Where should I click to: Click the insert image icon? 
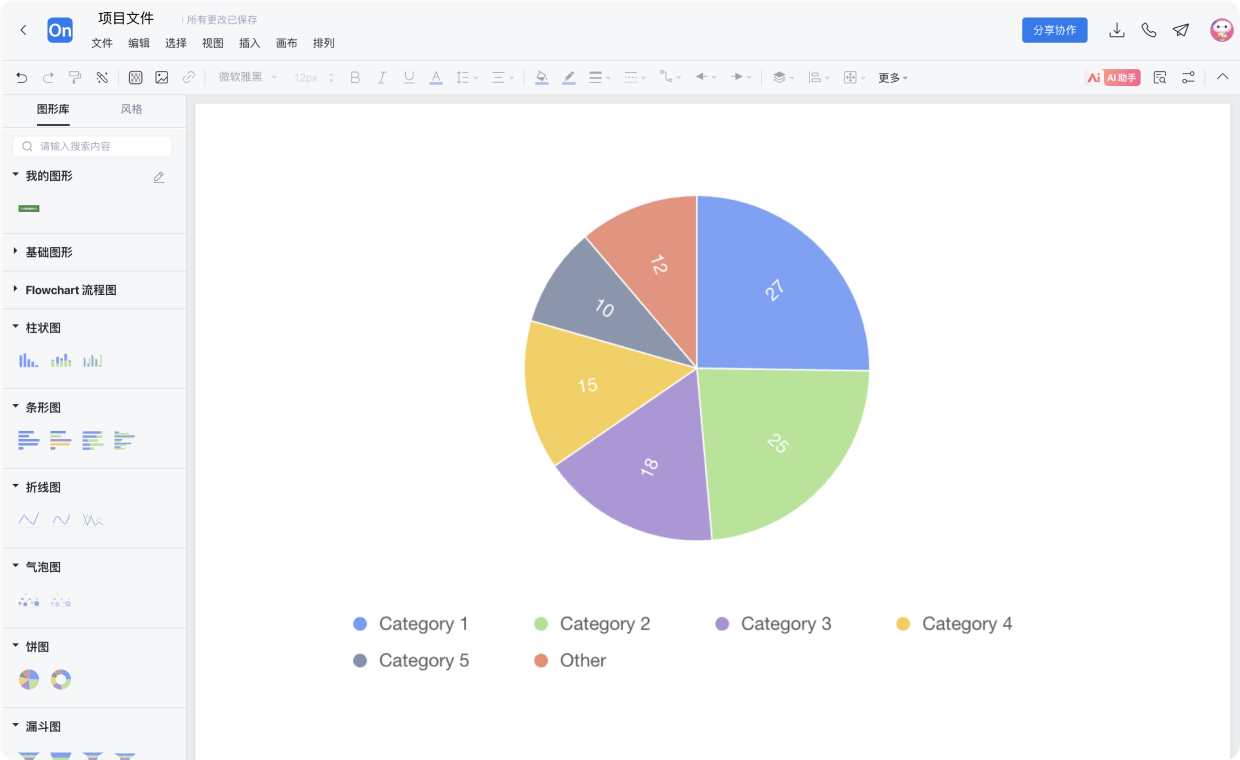pos(162,77)
